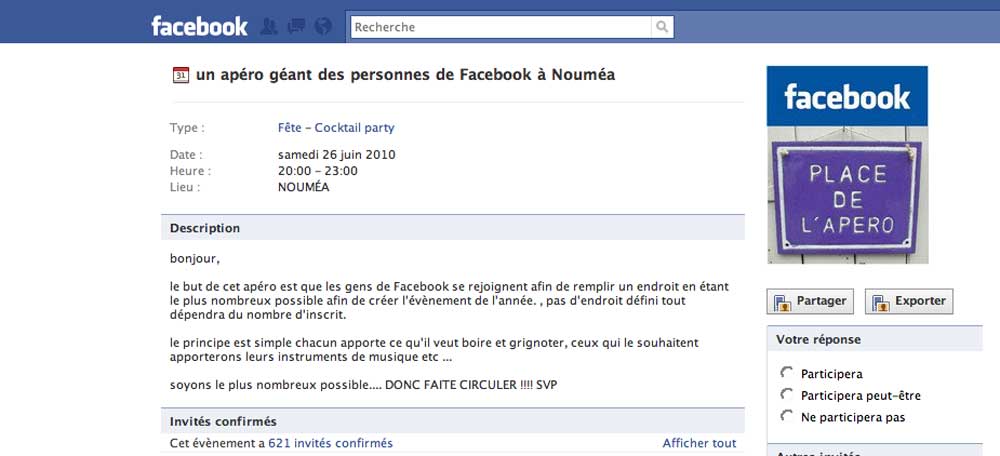Click the Exporter button label

pyautogui.click(x=920, y=301)
